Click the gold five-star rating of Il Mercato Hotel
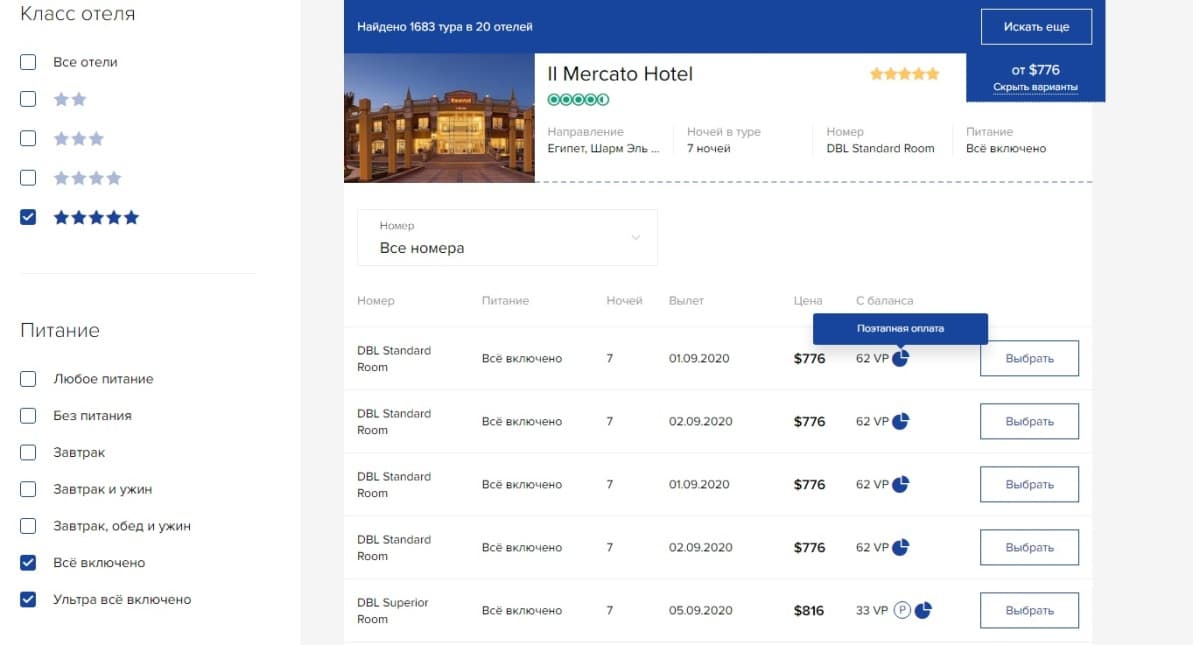 click(905, 74)
